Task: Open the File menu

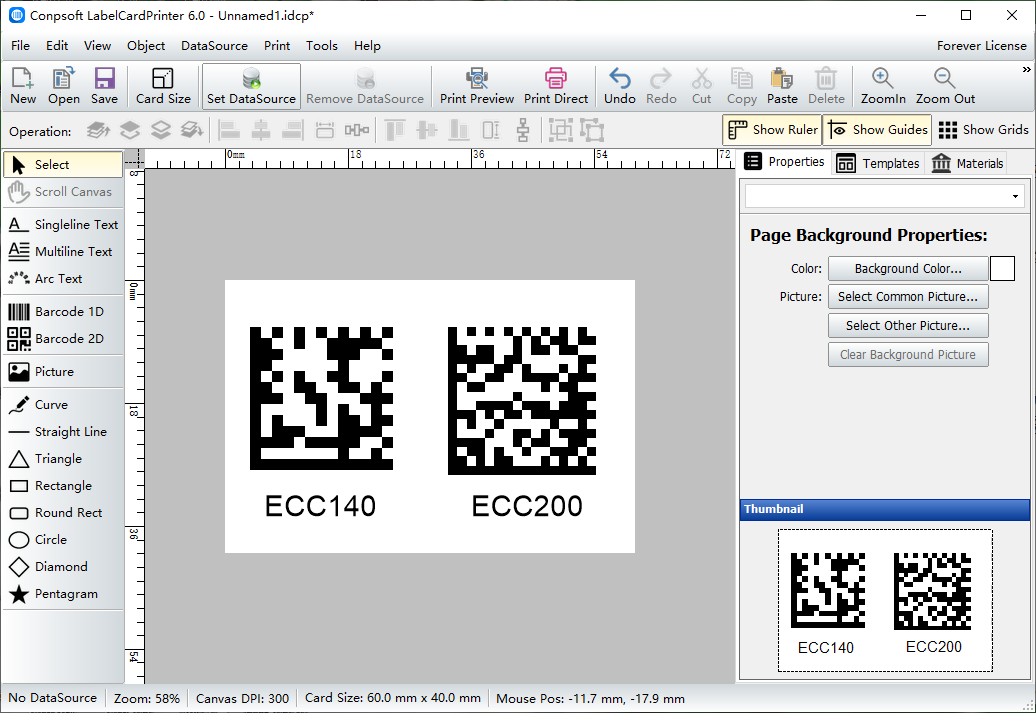Action: [20, 46]
